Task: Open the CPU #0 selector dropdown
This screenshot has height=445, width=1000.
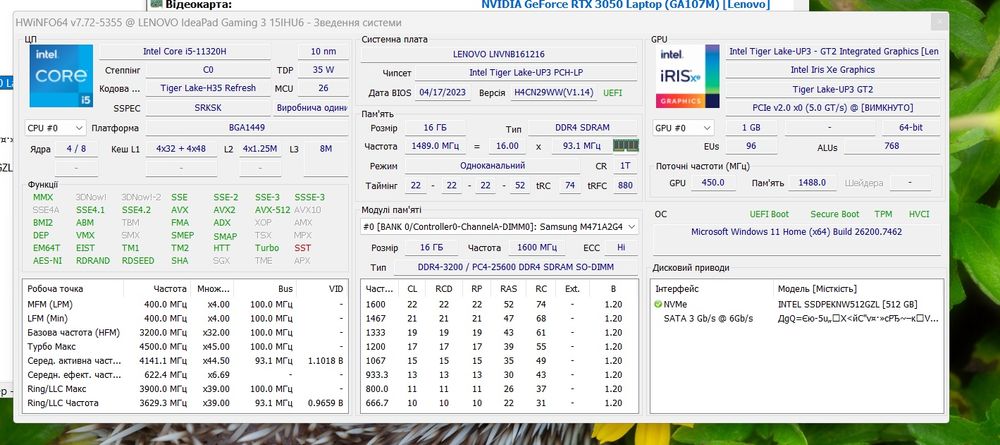Action: click(x=55, y=128)
